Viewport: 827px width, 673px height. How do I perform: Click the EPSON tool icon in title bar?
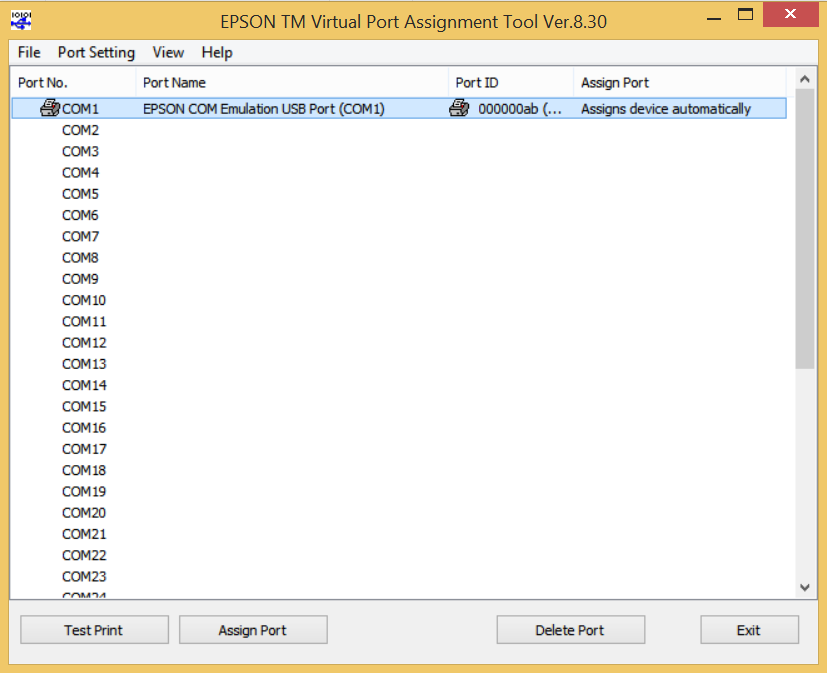21,21
